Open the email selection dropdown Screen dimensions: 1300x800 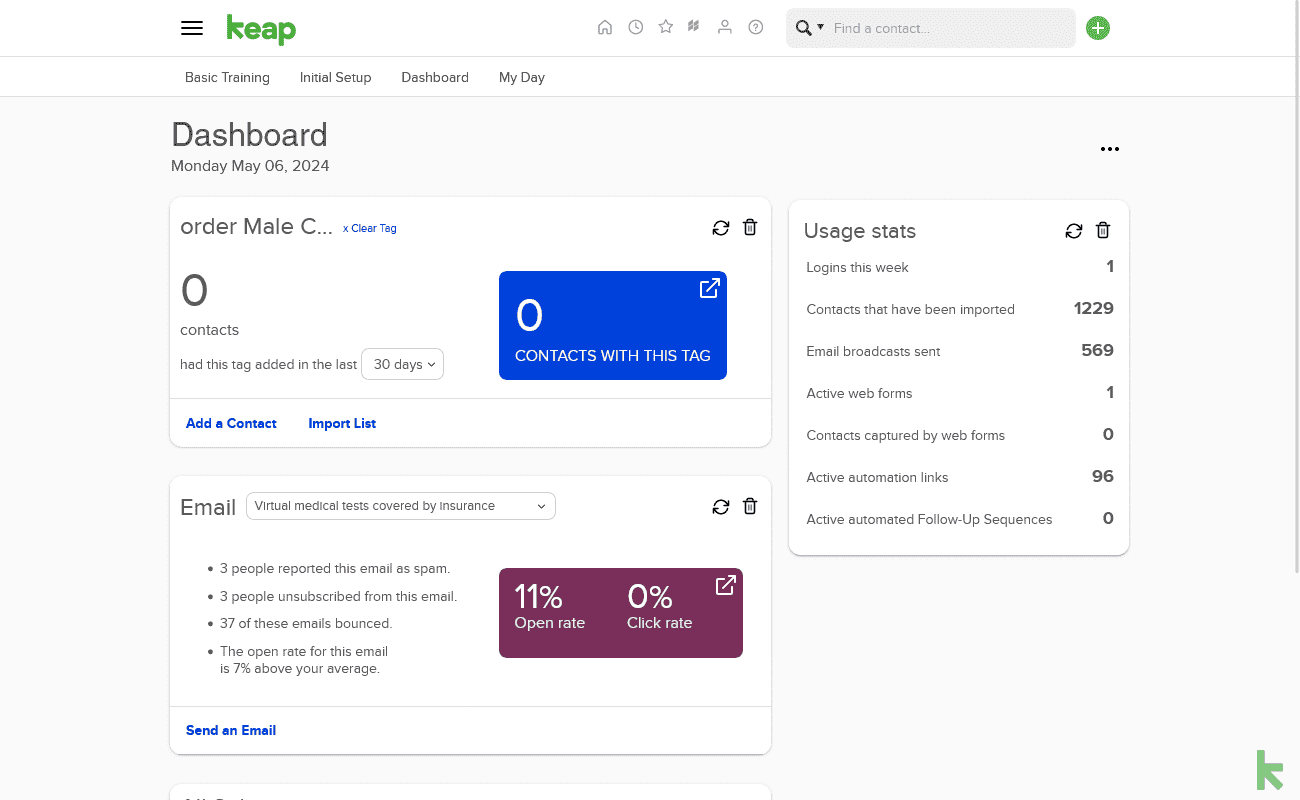point(401,506)
